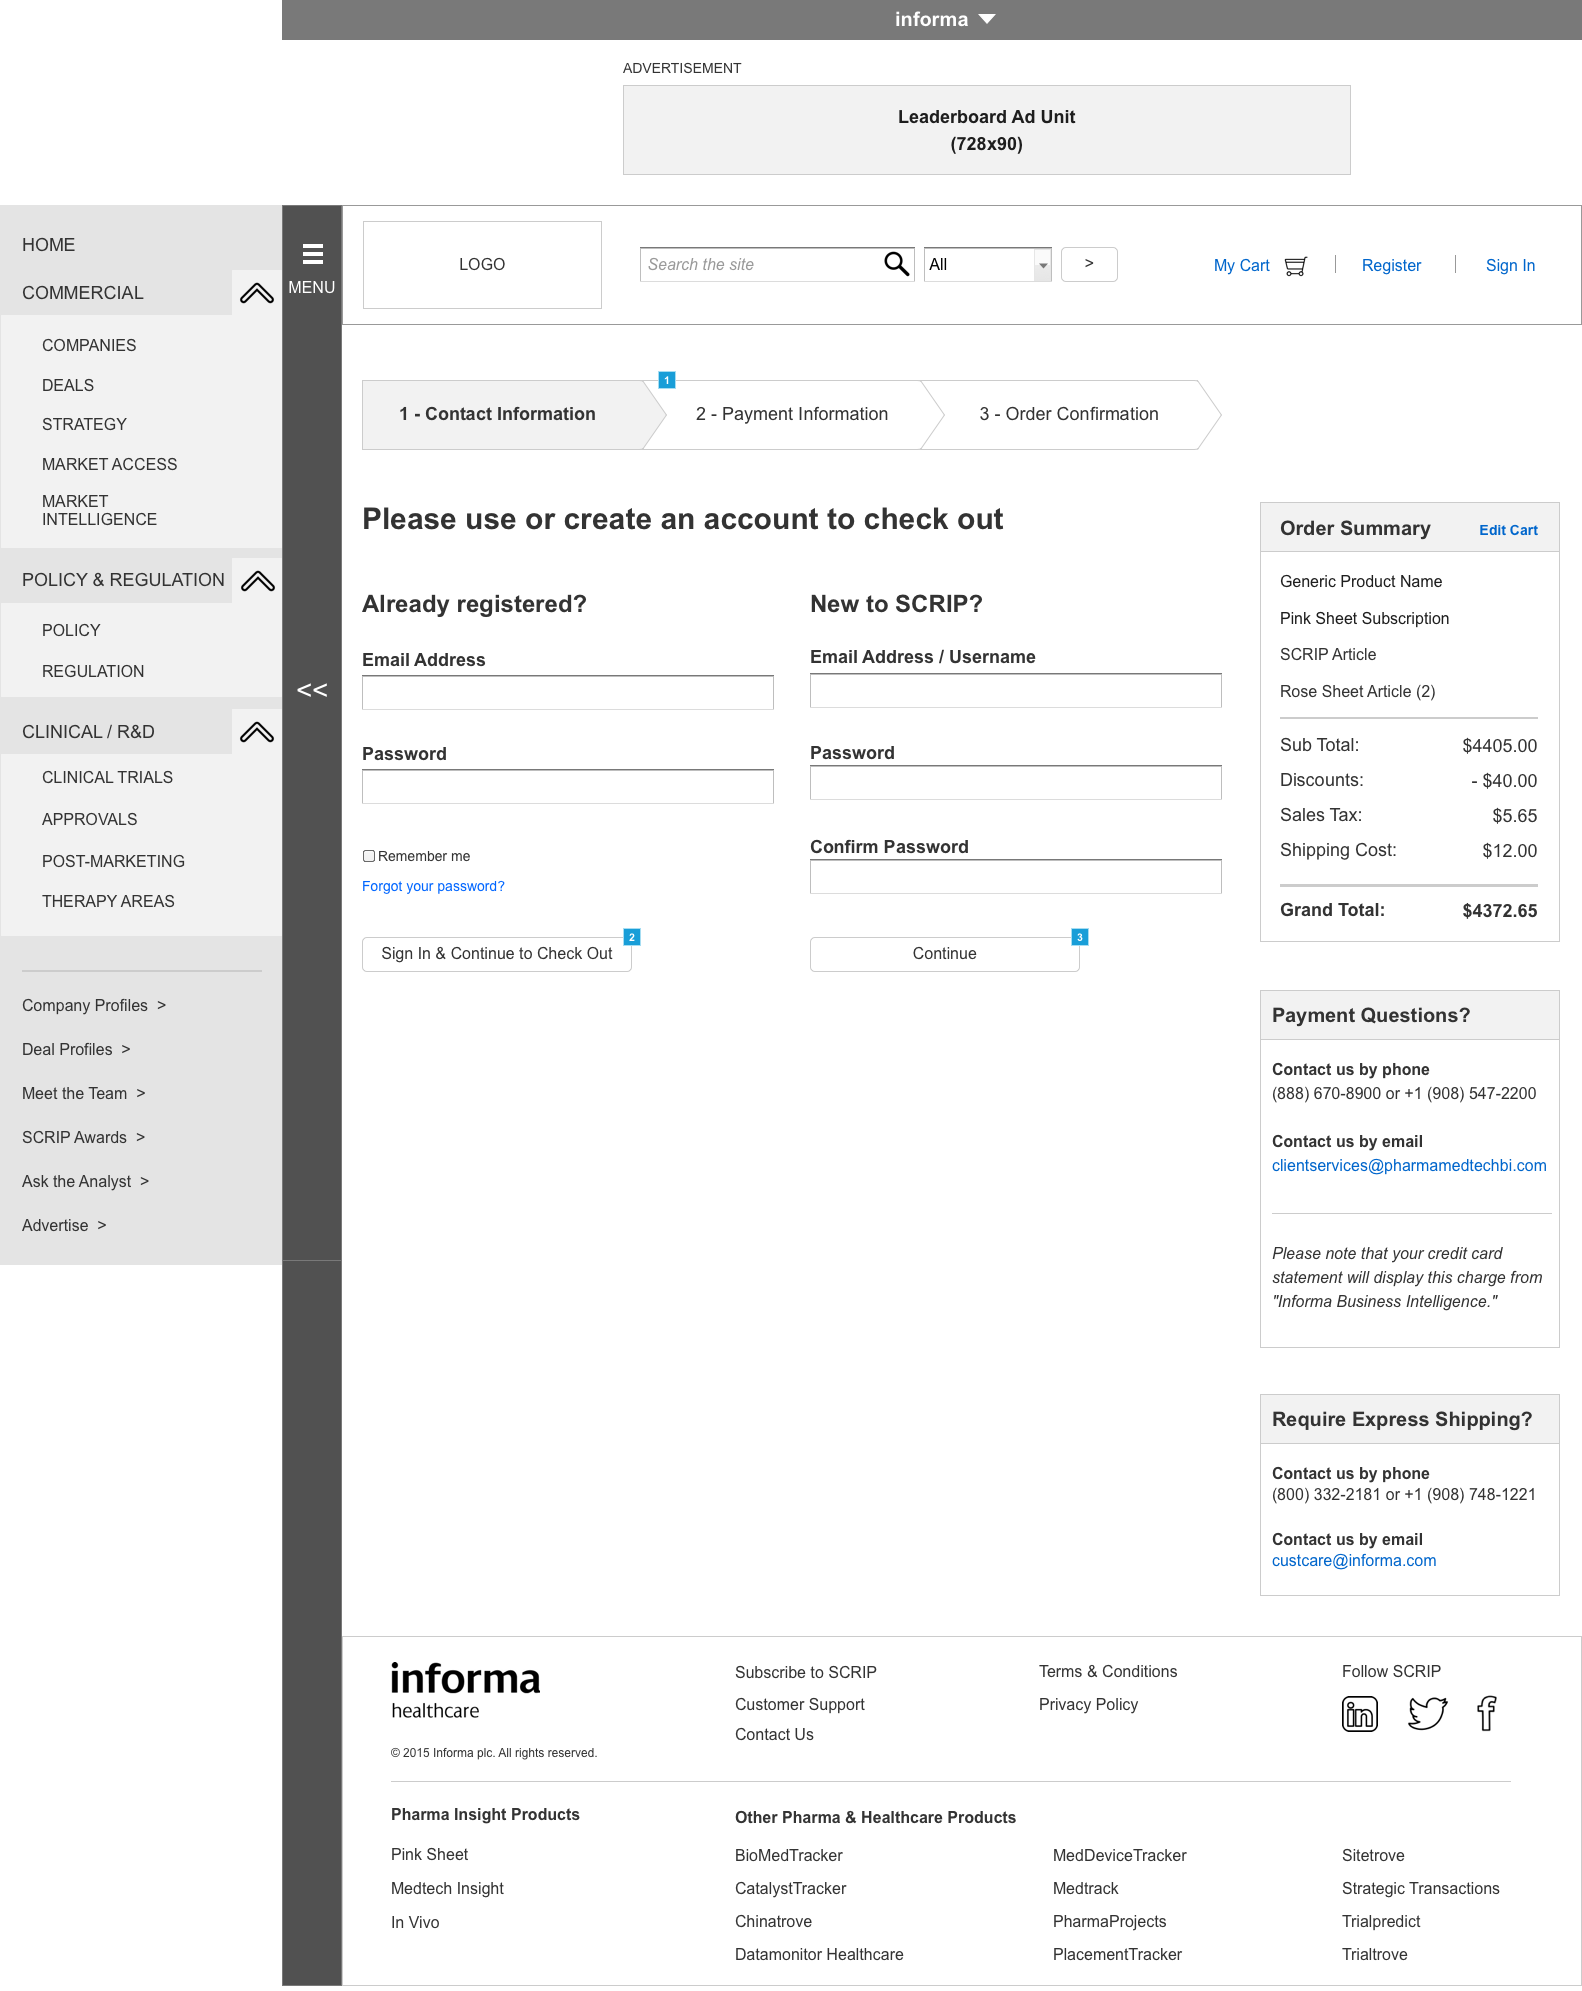
Task: Open THERAPY AREAS menu item
Action: click(108, 901)
